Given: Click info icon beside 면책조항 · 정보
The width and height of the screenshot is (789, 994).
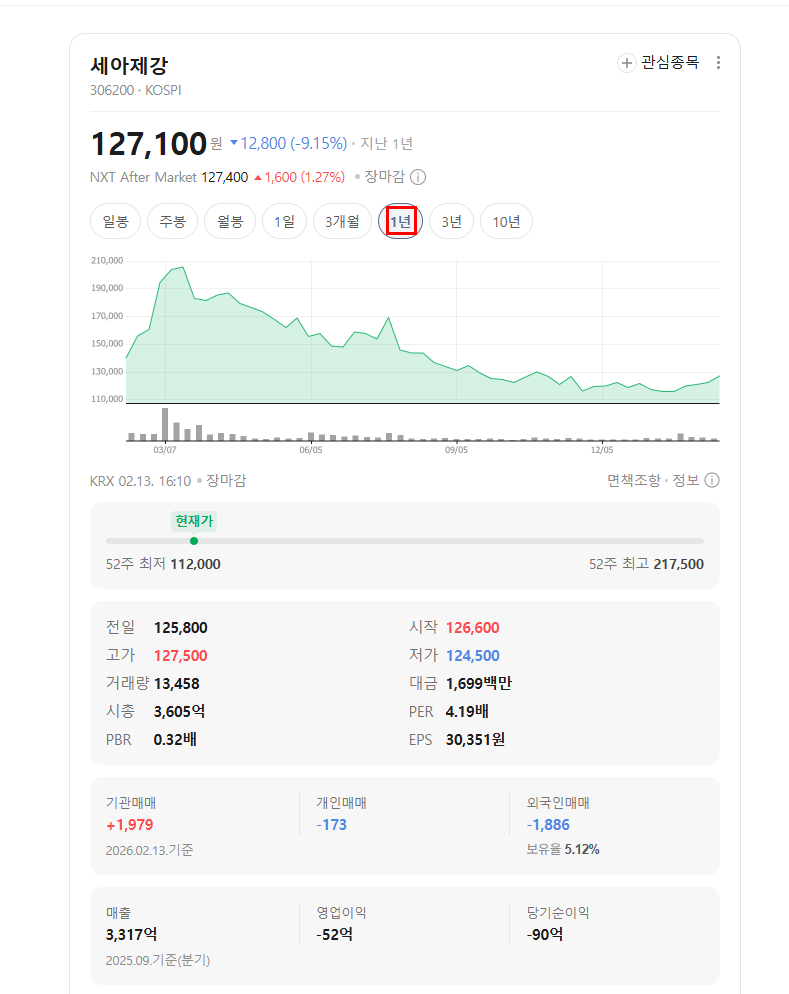Looking at the screenshot, I should pos(712,481).
